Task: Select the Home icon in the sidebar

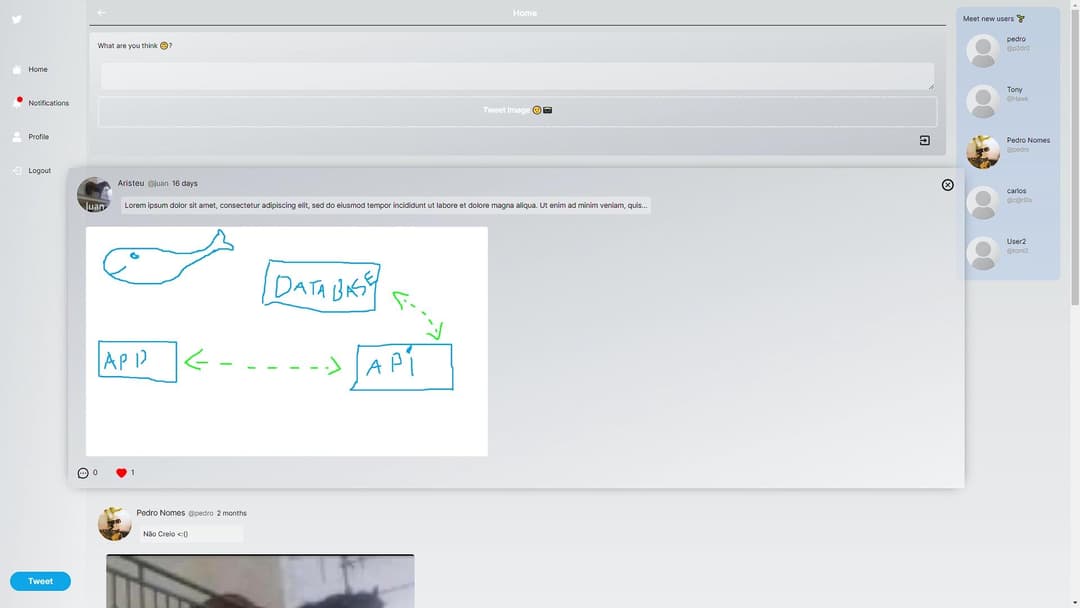Action: pyautogui.click(x=16, y=69)
